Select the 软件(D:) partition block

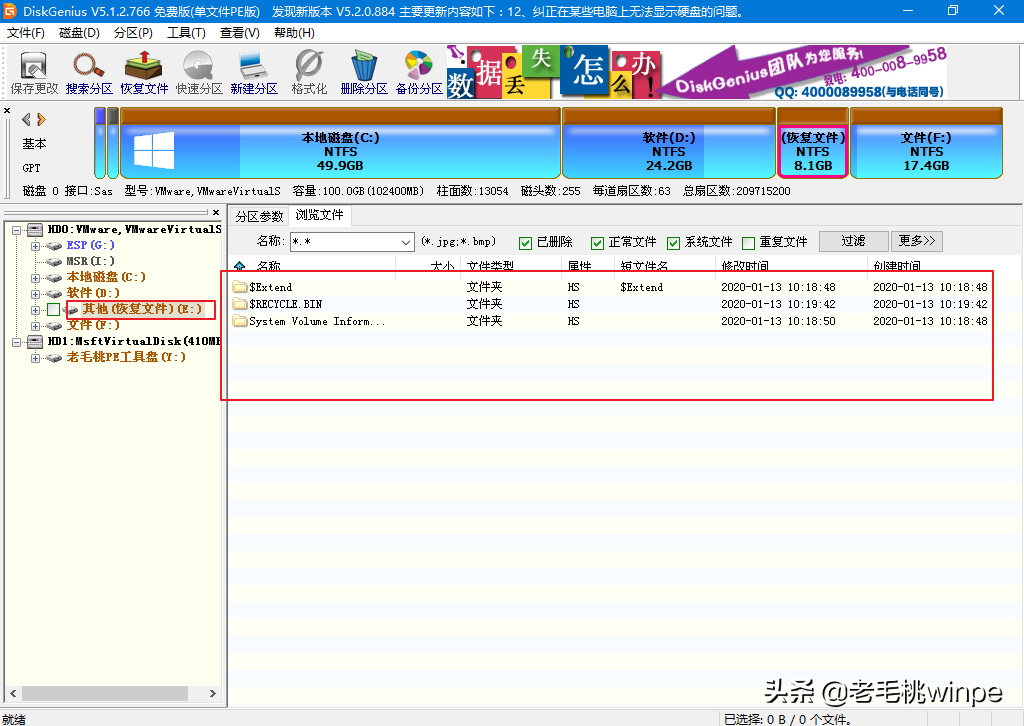(668, 143)
